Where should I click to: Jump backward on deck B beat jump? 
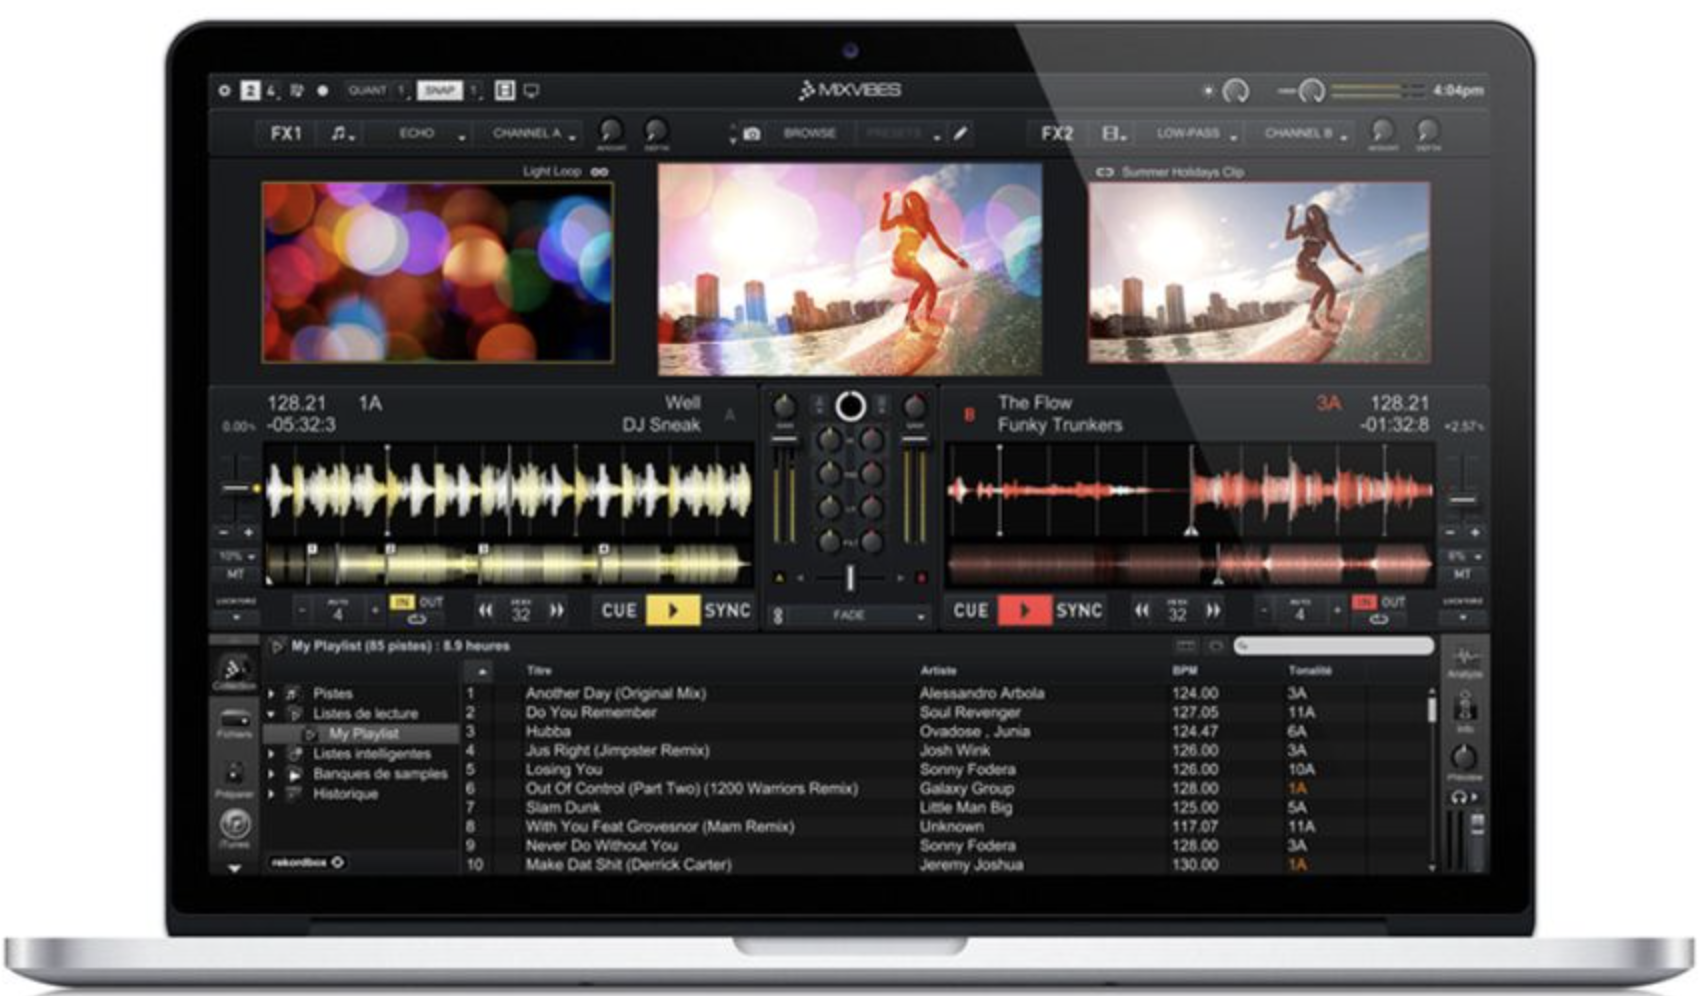1141,610
